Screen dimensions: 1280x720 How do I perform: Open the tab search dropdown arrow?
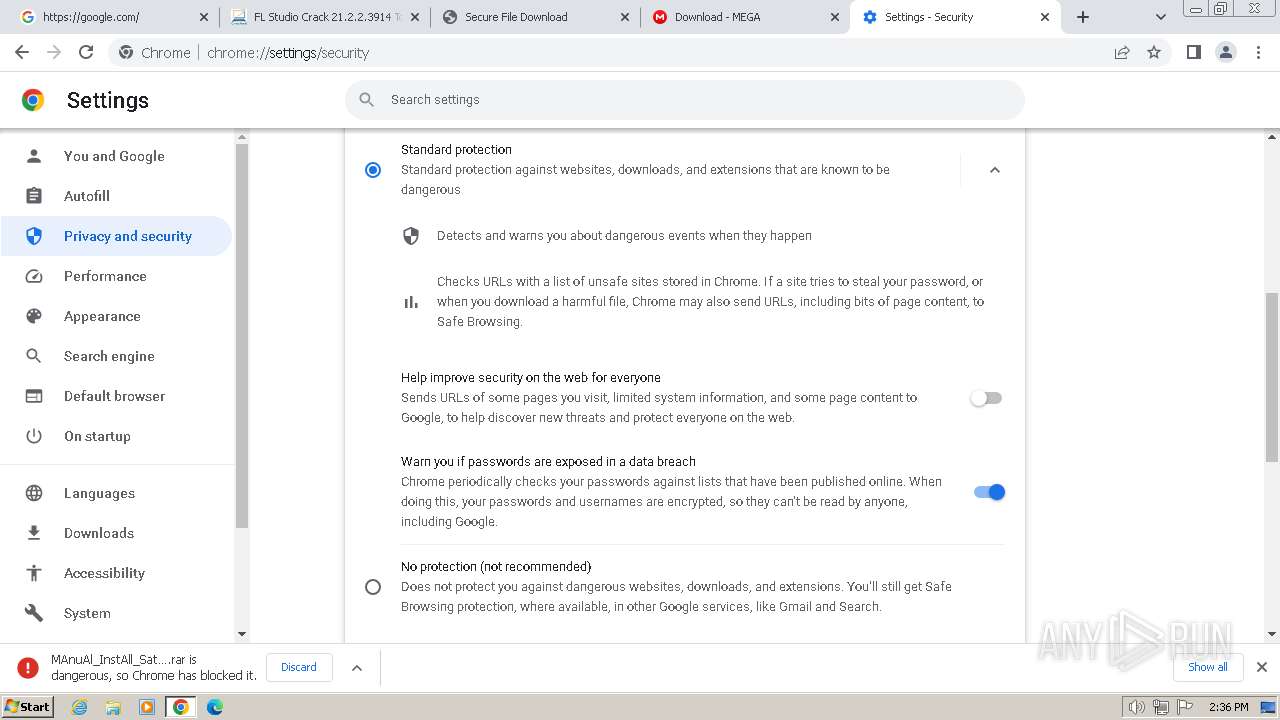(x=1161, y=17)
